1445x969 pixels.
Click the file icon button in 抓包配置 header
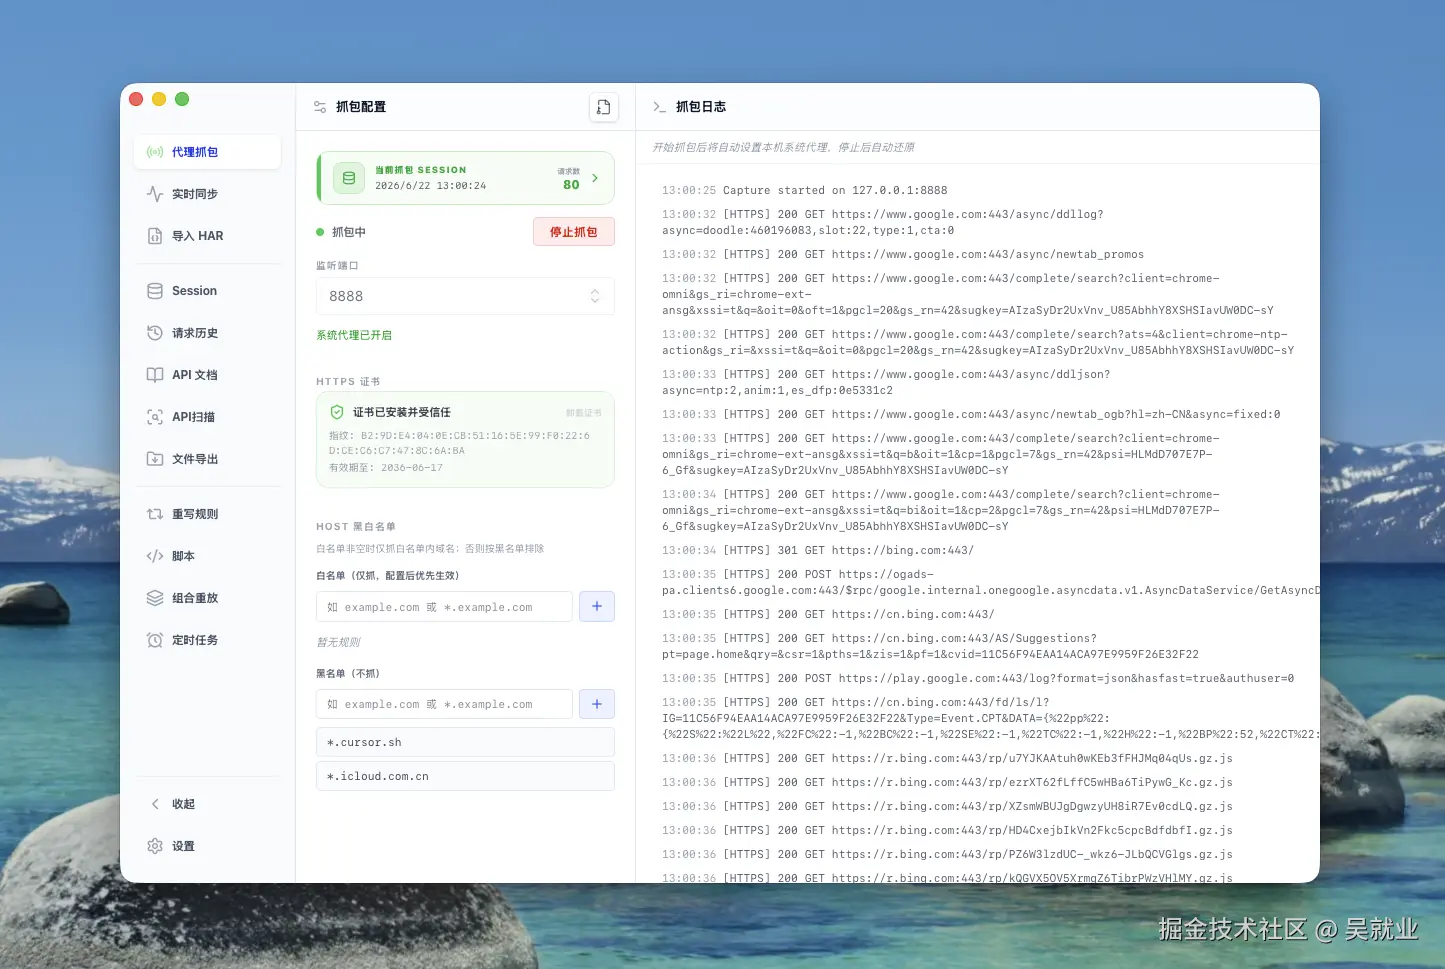coord(604,107)
